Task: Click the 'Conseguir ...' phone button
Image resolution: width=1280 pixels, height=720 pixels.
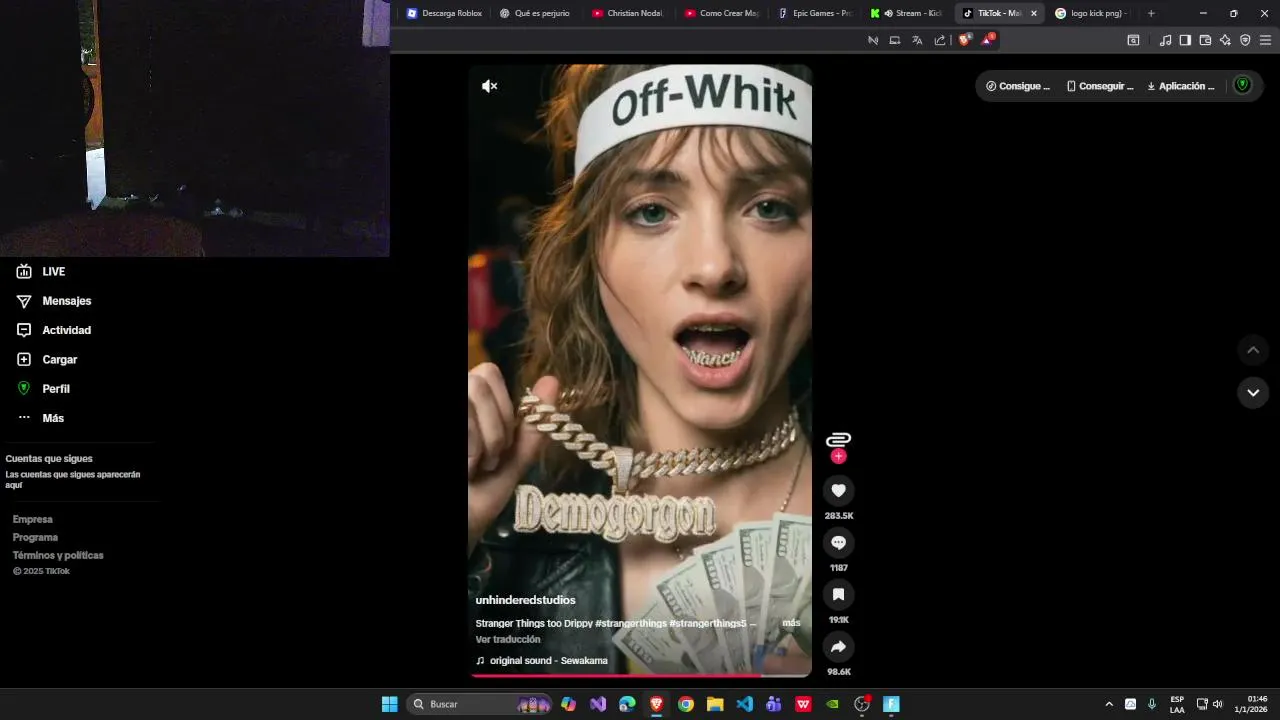Action: [x=1100, y=86]
